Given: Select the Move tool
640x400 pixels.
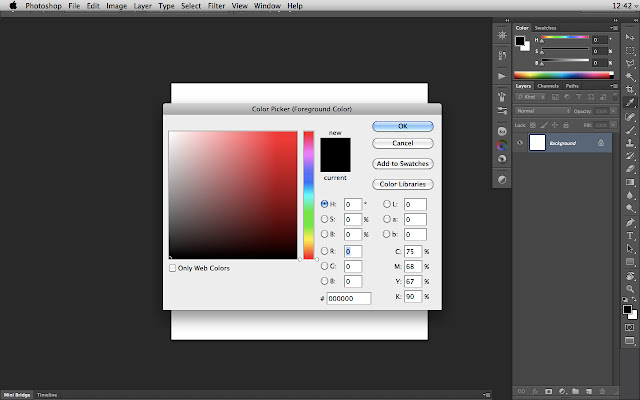Looking at the screenshot, I should pyautogui.click(x=630, y=38).
